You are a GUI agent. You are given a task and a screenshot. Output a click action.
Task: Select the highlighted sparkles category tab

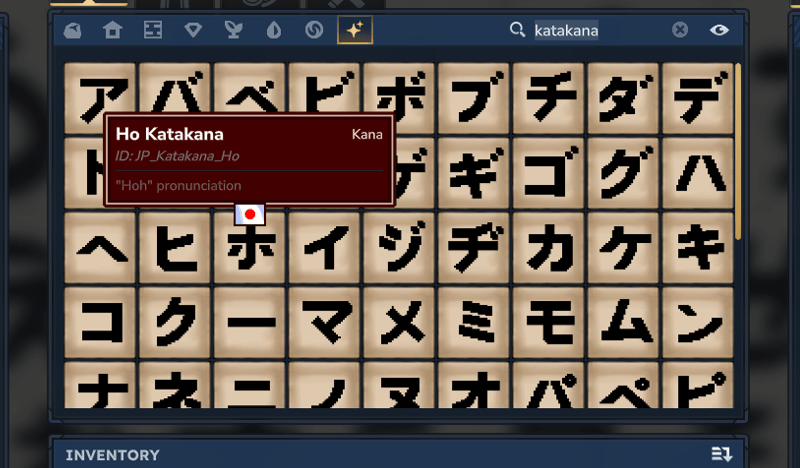pos(355,30)
